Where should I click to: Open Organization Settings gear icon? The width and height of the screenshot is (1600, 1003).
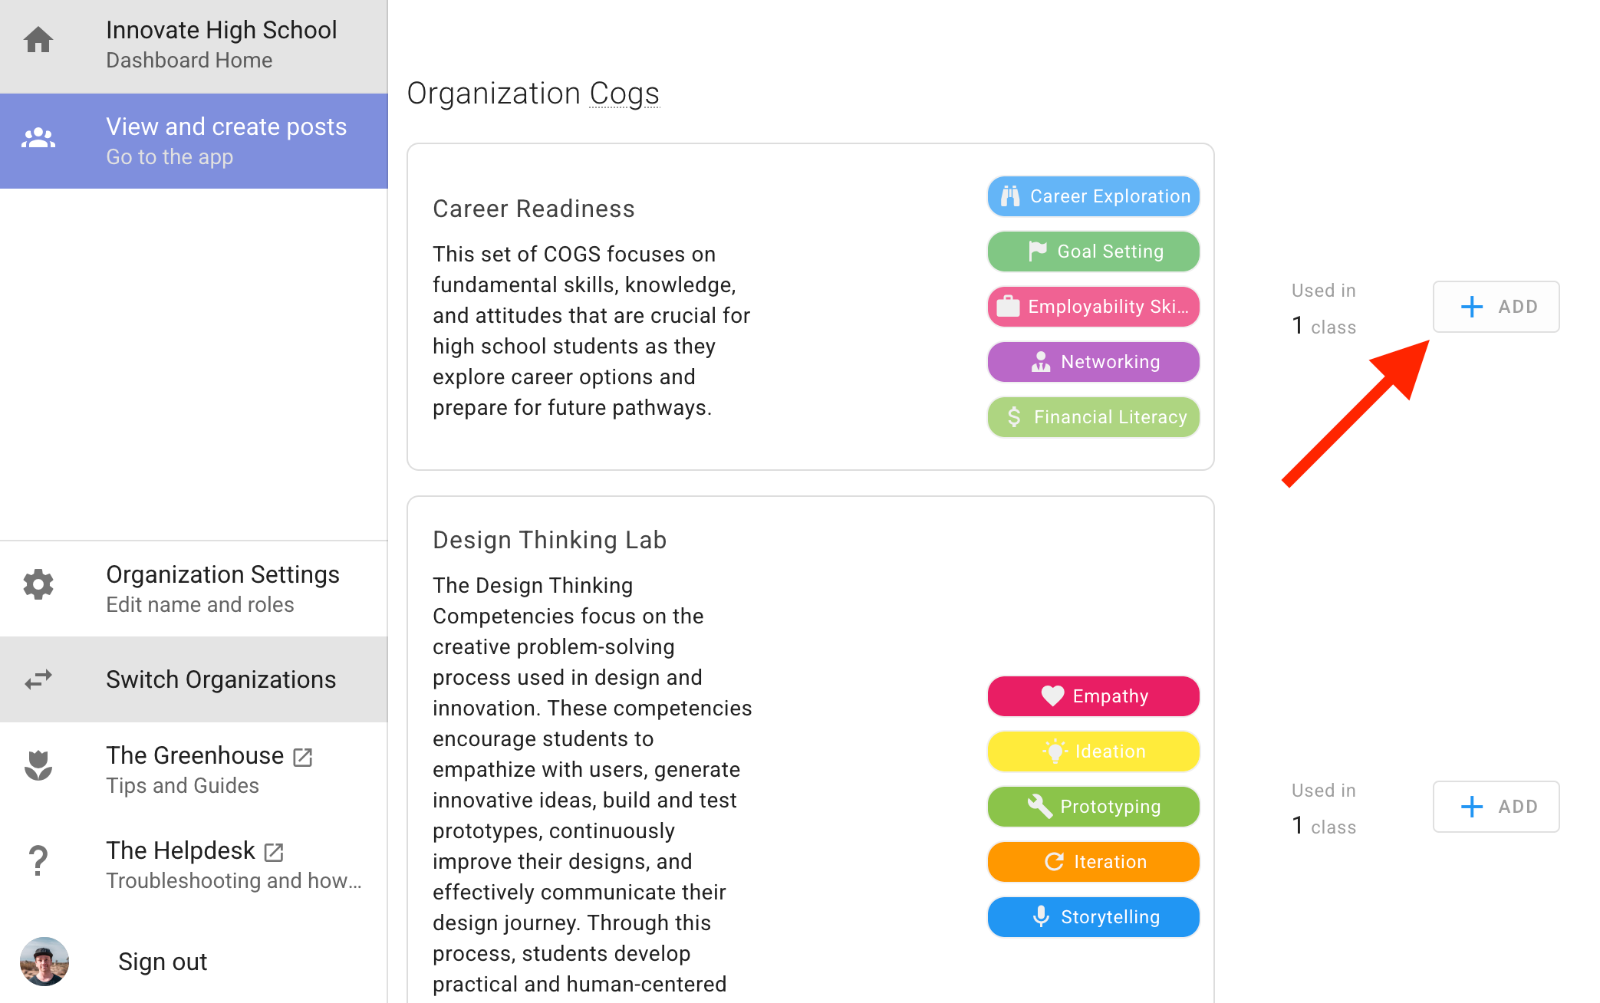click(x=38, y=585)
